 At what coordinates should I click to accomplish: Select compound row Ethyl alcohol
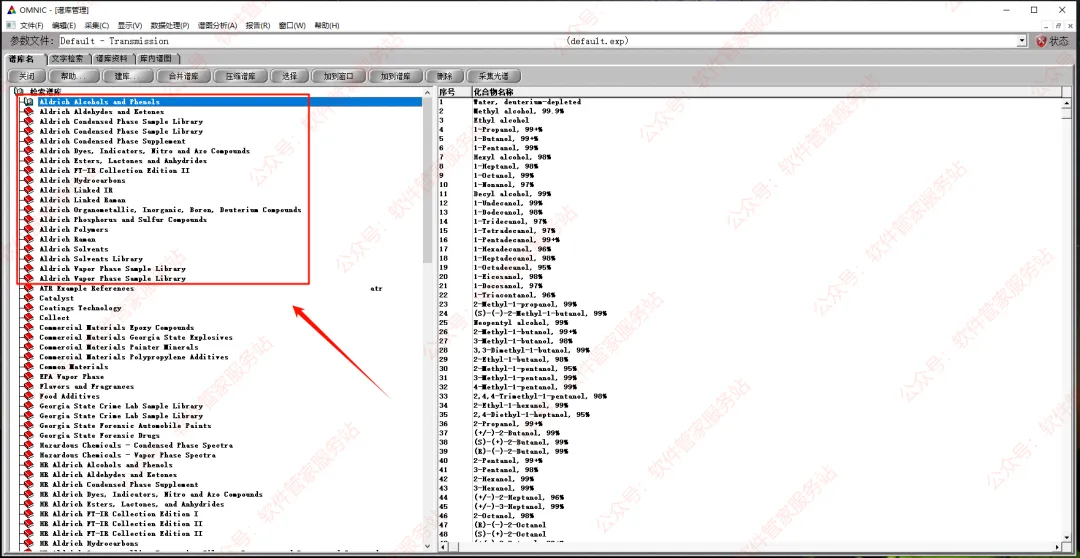click(501, 120)
